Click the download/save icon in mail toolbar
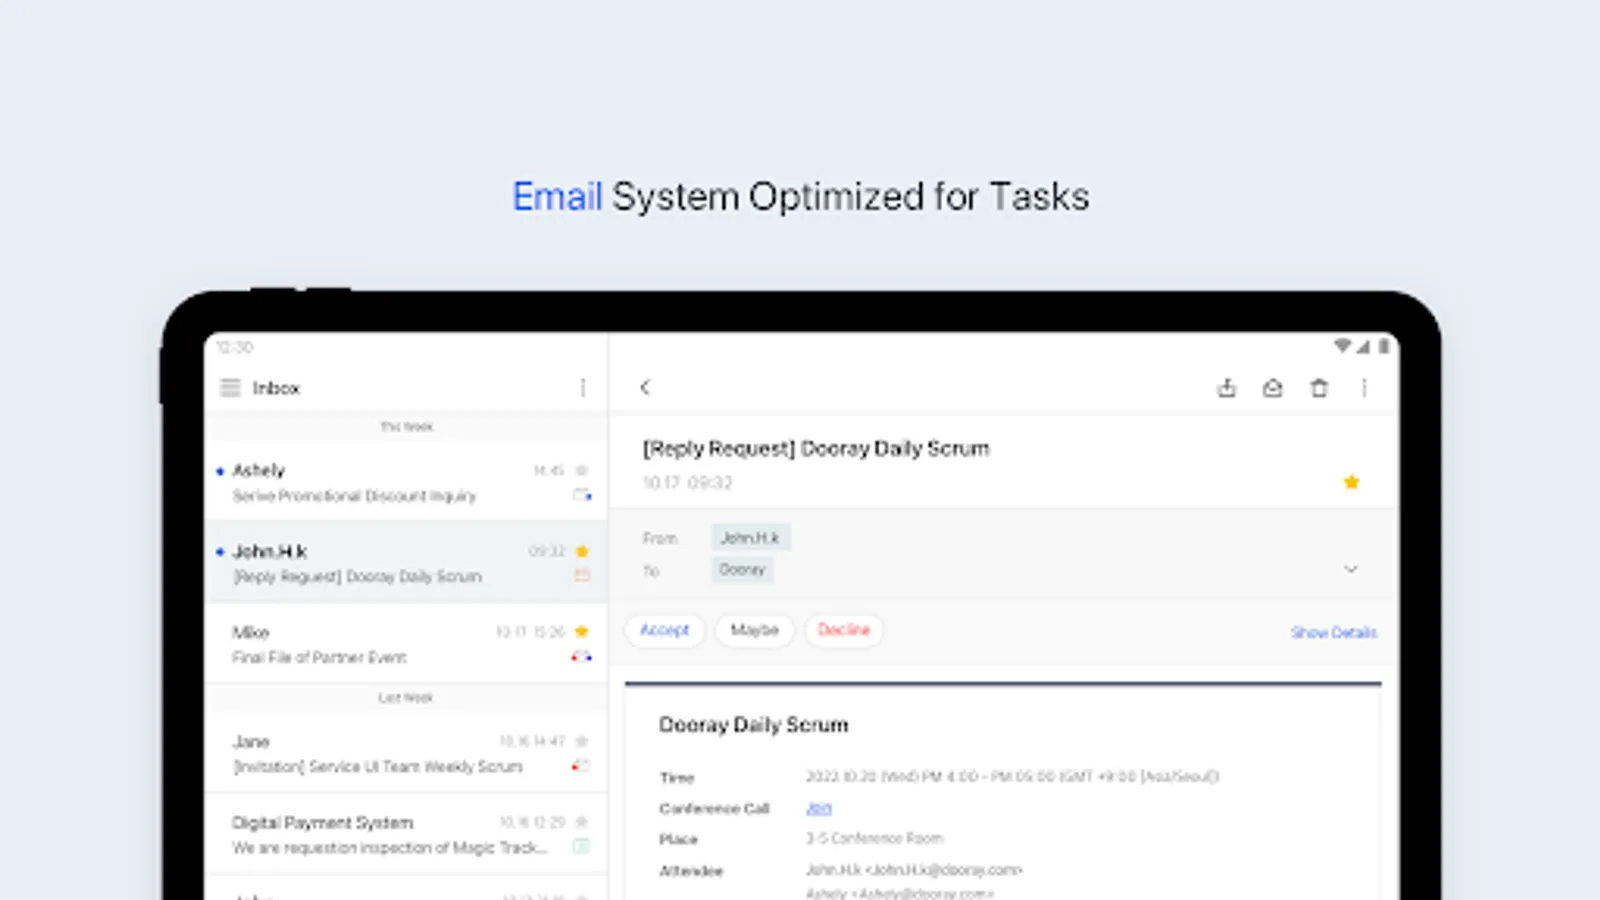This screenshot has height=900, width=1600. point(1226,388)
